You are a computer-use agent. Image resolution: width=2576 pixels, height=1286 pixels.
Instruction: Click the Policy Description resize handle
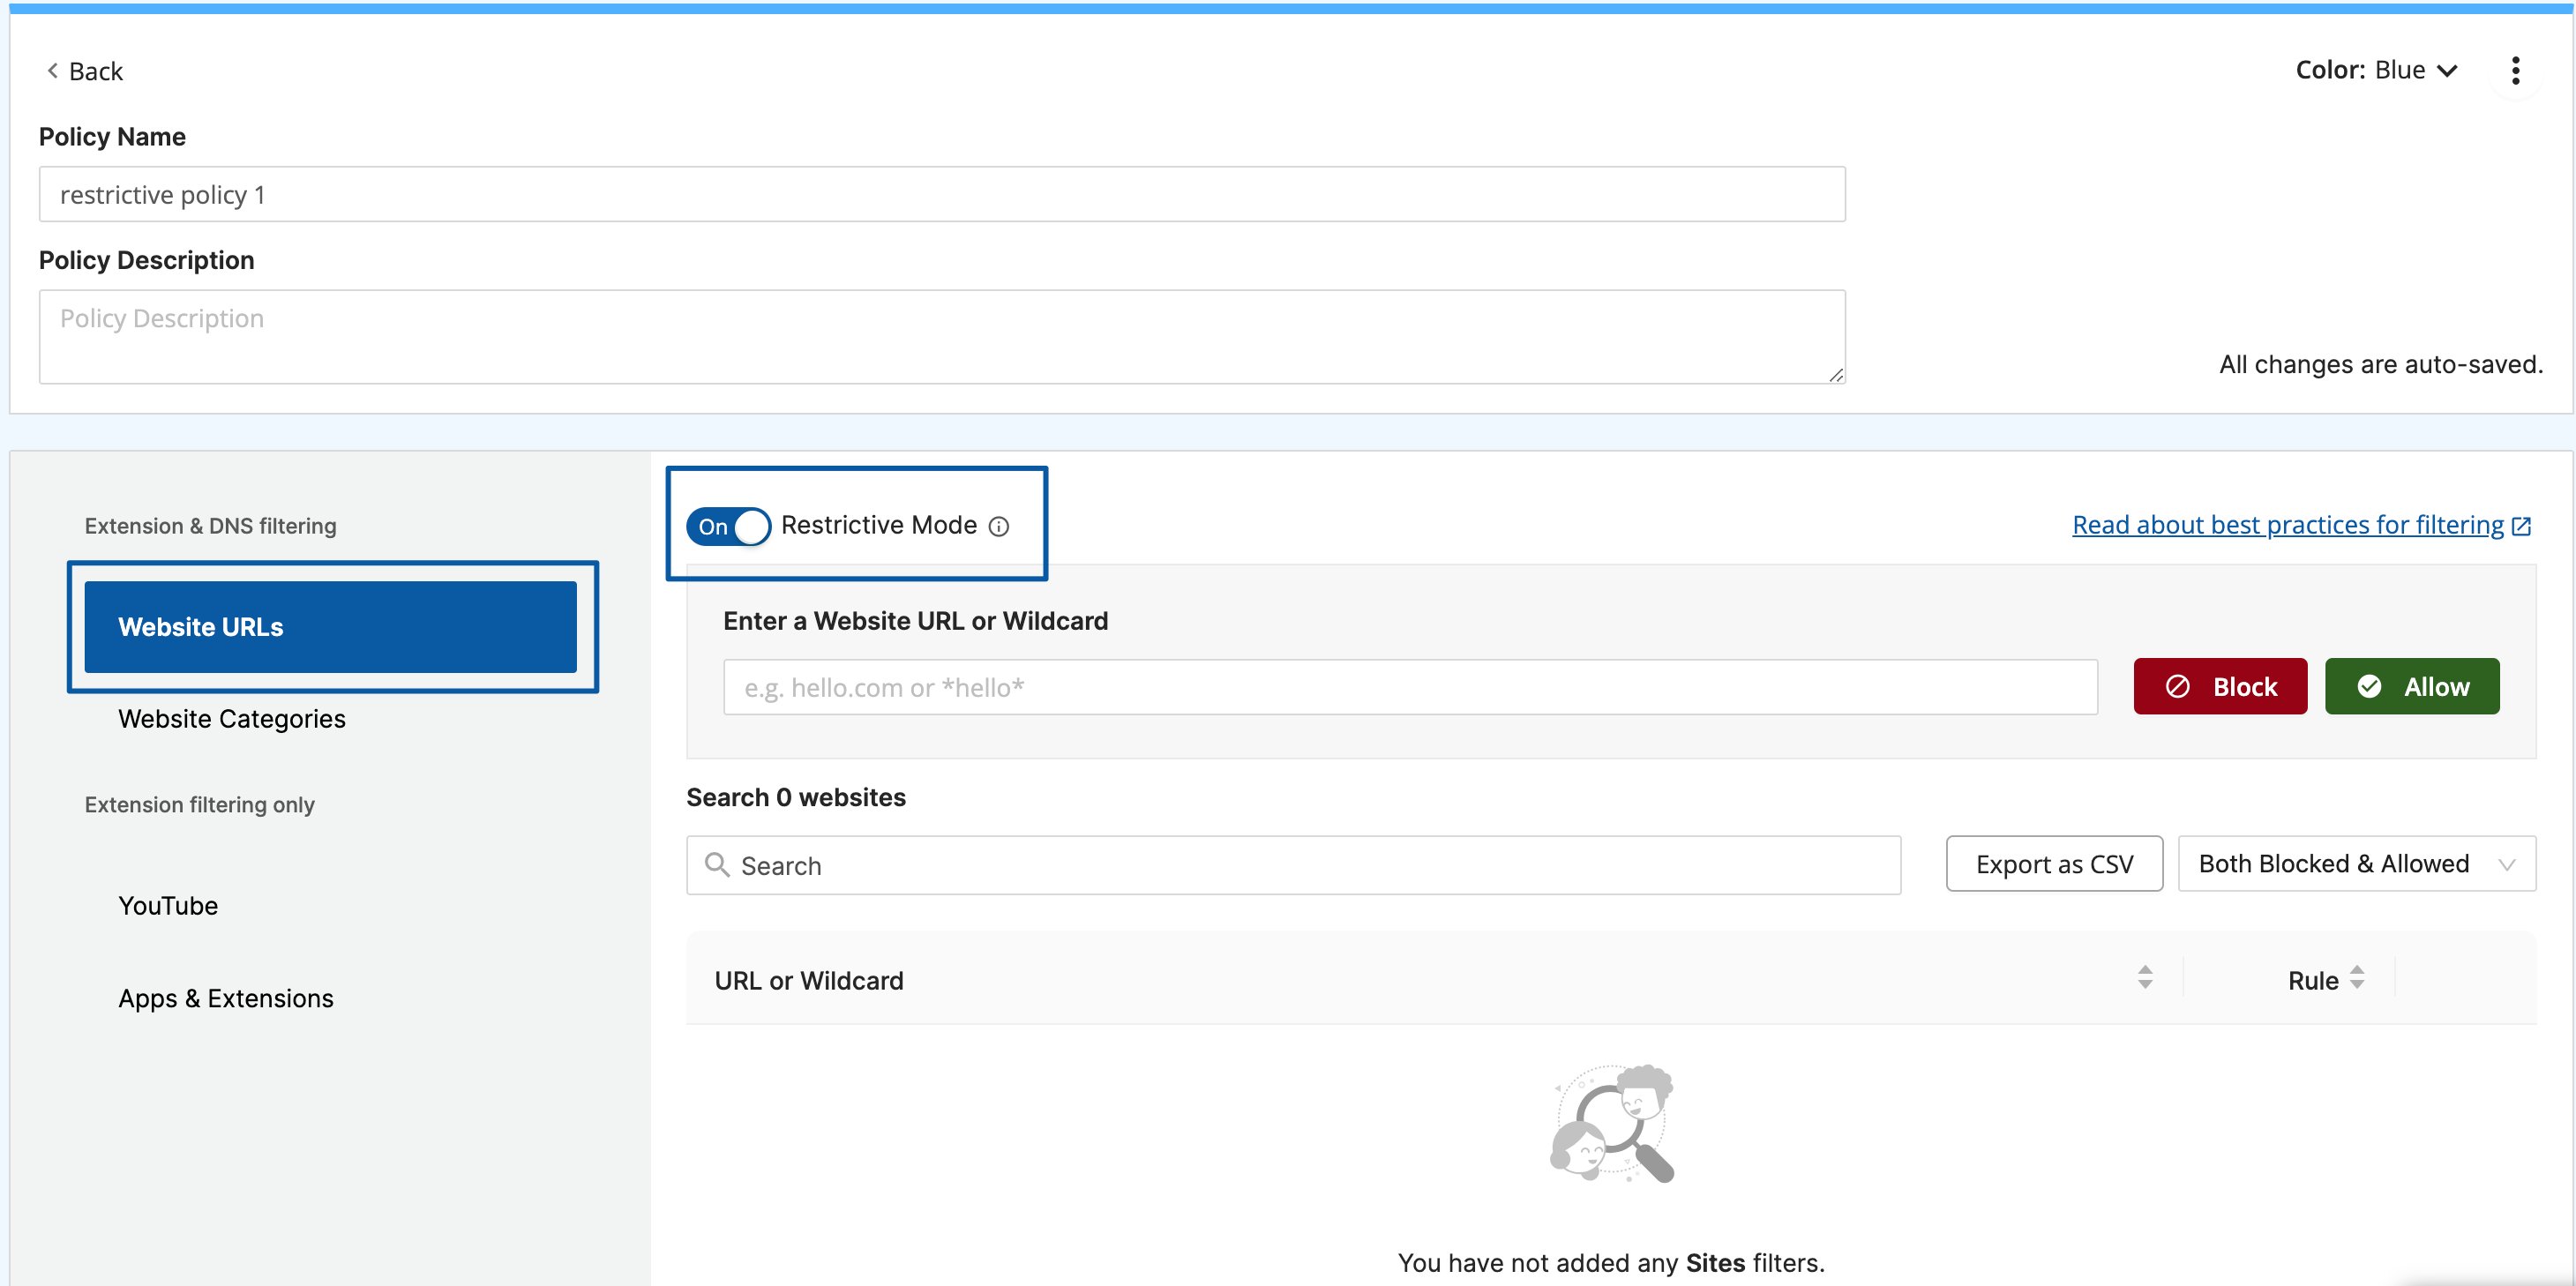pyautogui.click(x=1835, y=375)
